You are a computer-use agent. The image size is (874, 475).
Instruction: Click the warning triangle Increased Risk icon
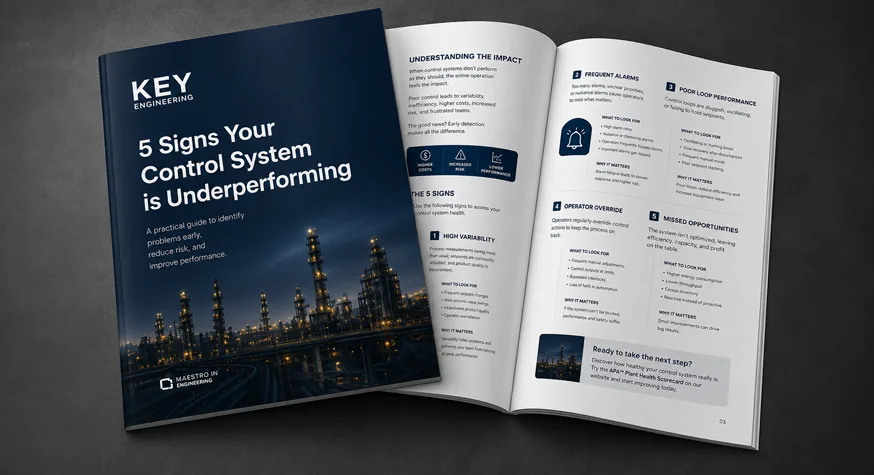pyautogui.click(x=460, y=154)
